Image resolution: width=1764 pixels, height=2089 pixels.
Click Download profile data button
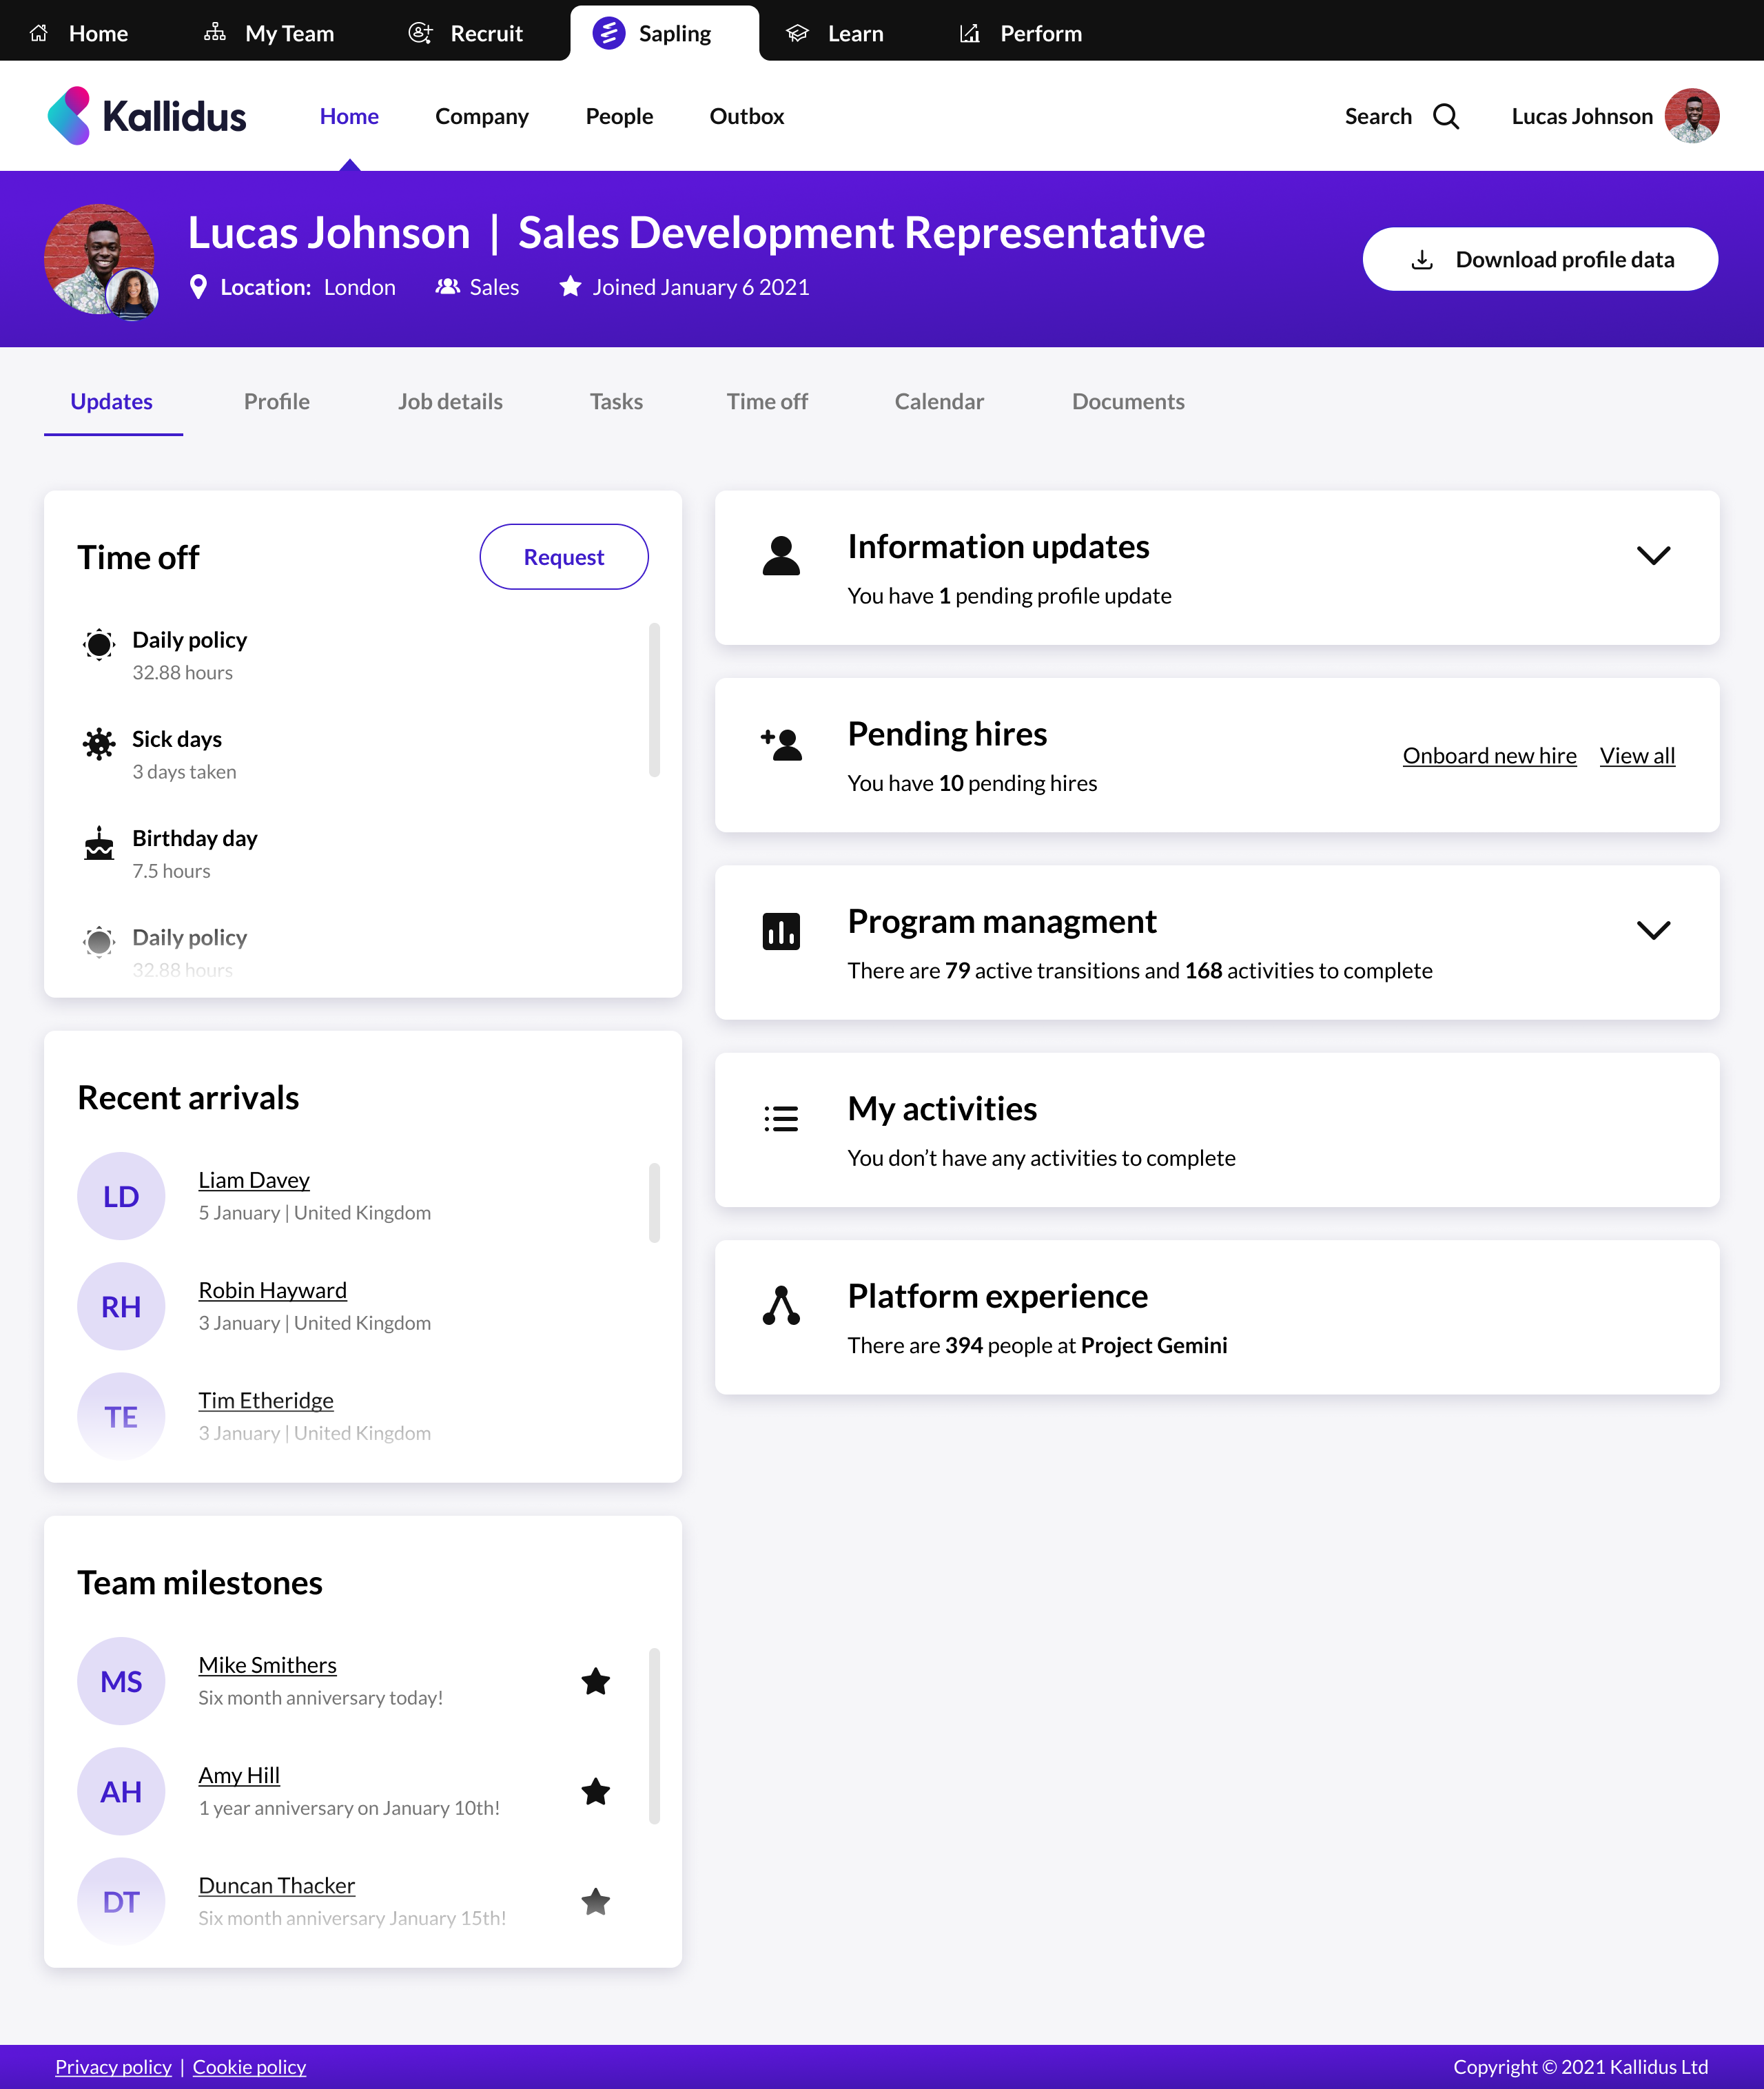coord(1539,259)
